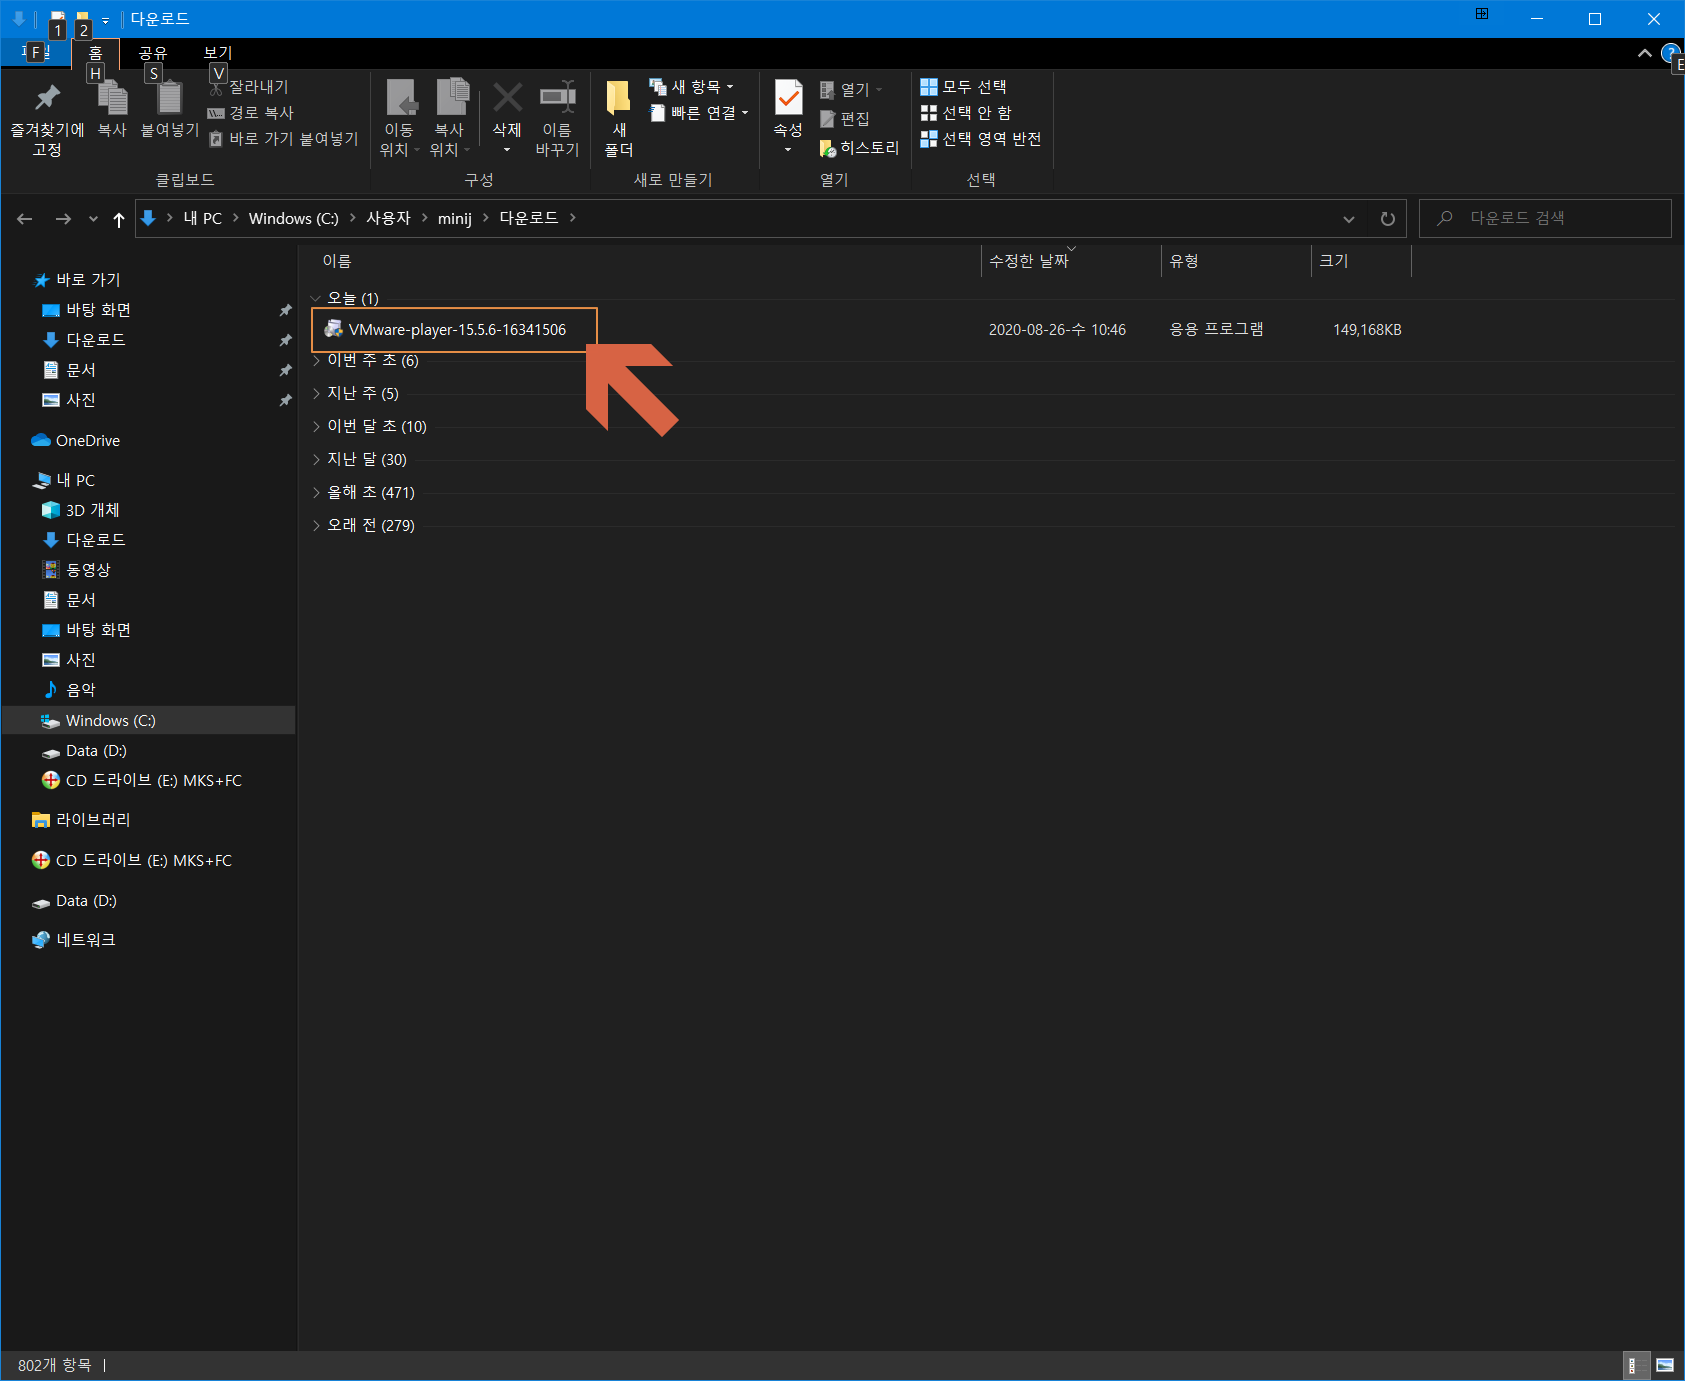
Task: Click Select none (선택 안 함)
Action: (966, 113)
